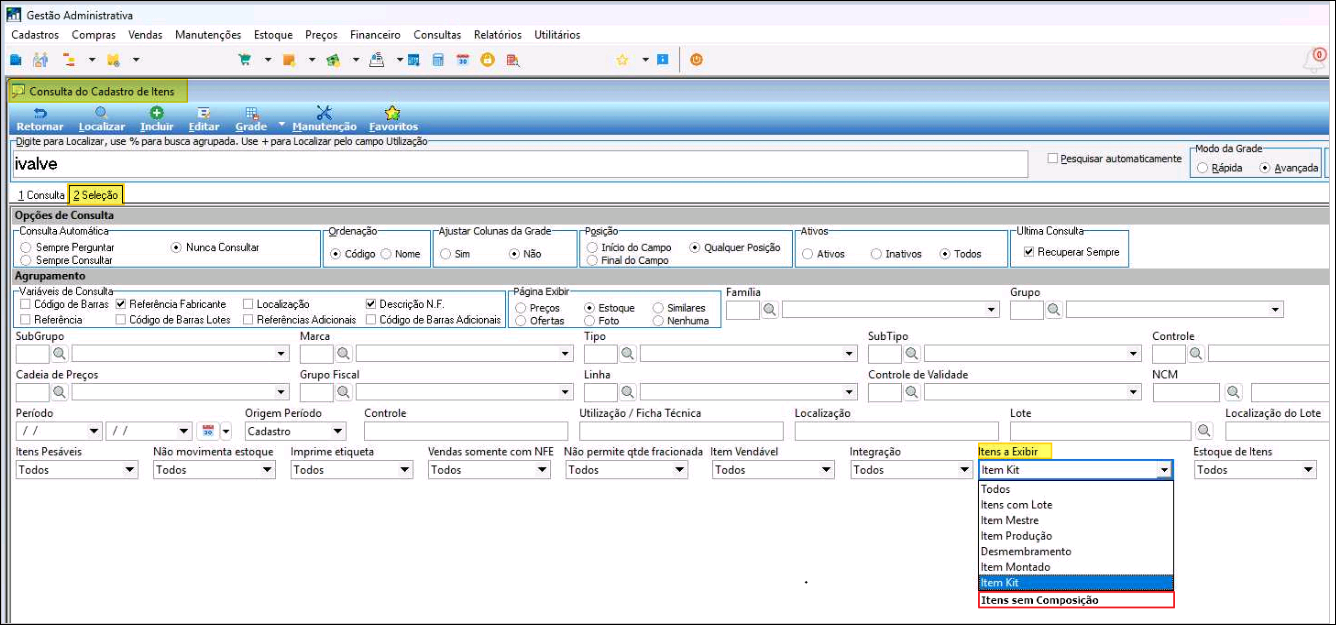1336x625 pixels.
Task: Select Início do Campo position radio
Action: pyautogui.click(x=593, y=247)
